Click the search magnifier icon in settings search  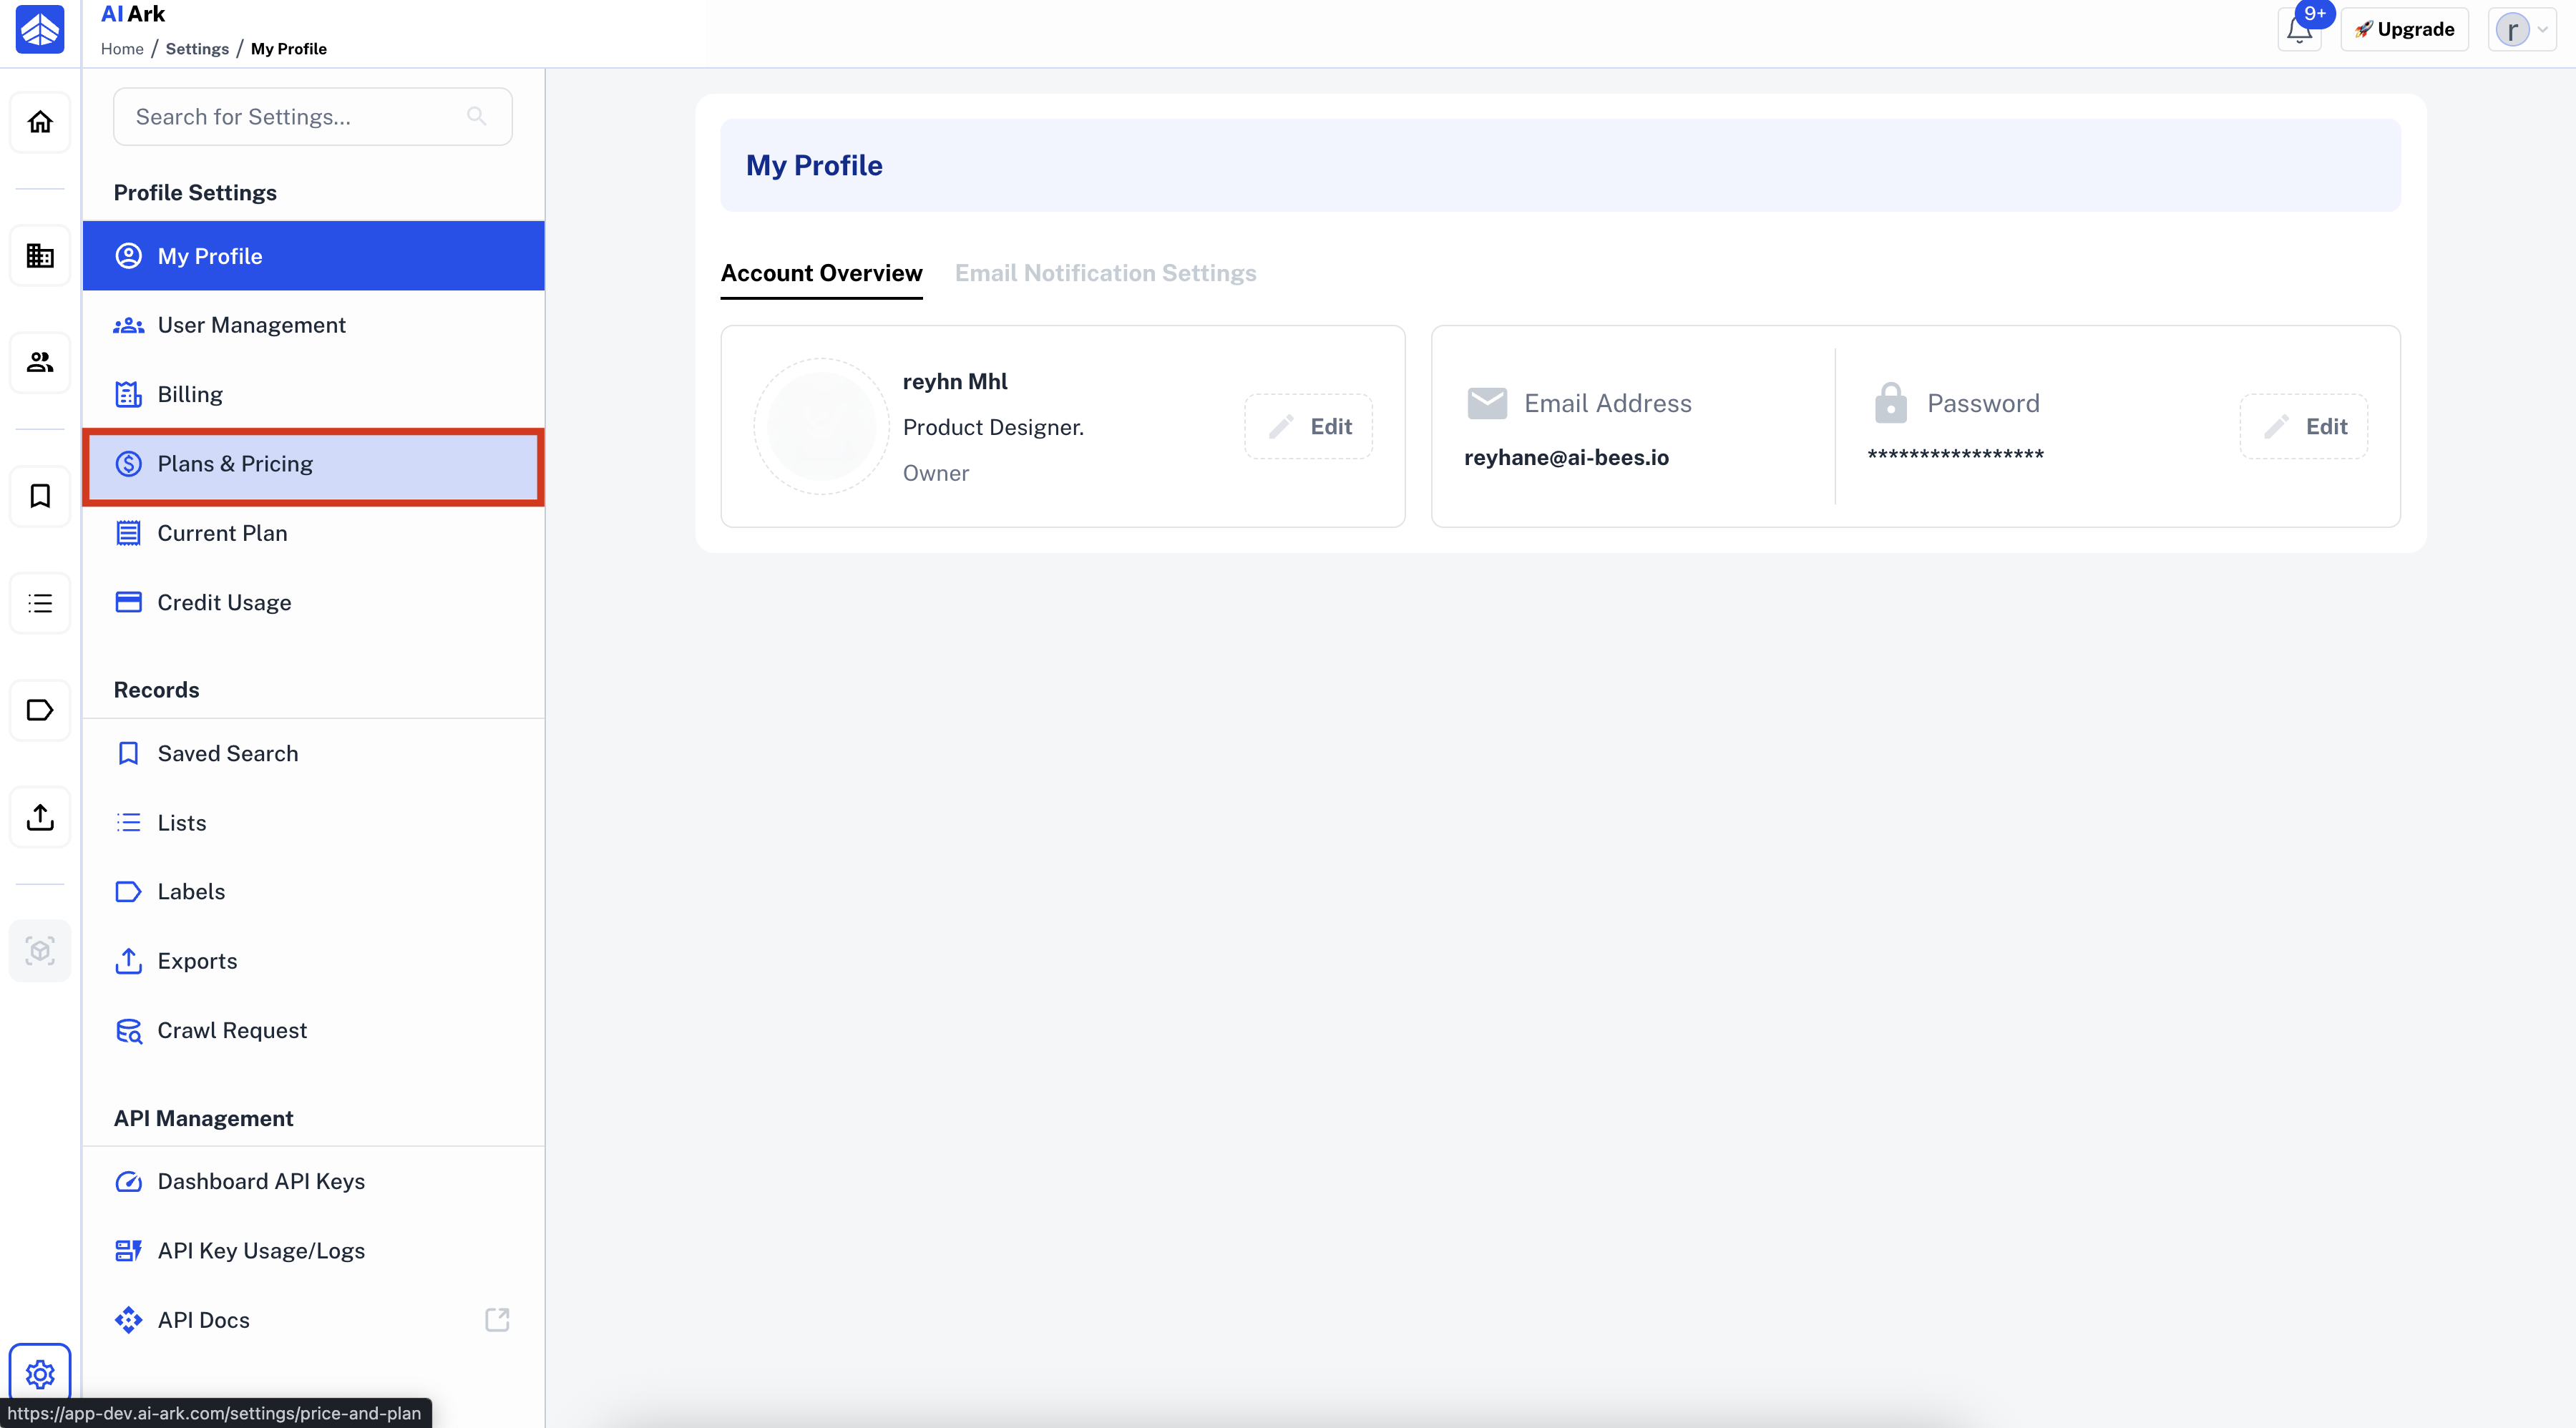point(477,116)
